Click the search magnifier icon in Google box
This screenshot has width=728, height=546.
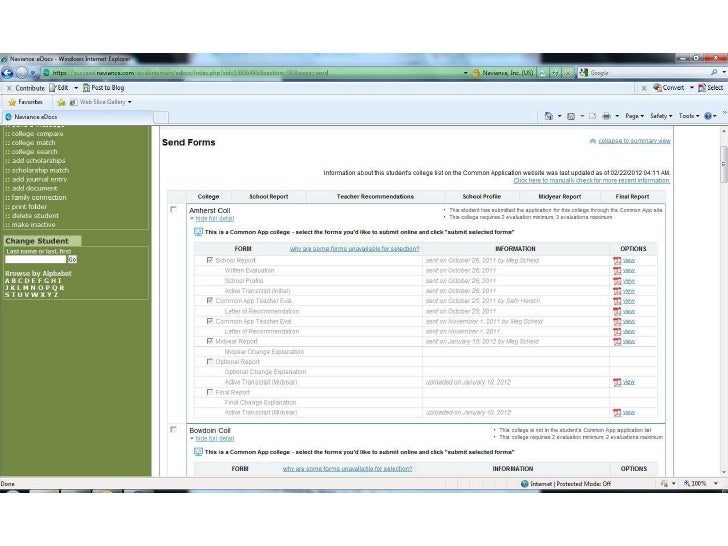click(x=714, y=72)
